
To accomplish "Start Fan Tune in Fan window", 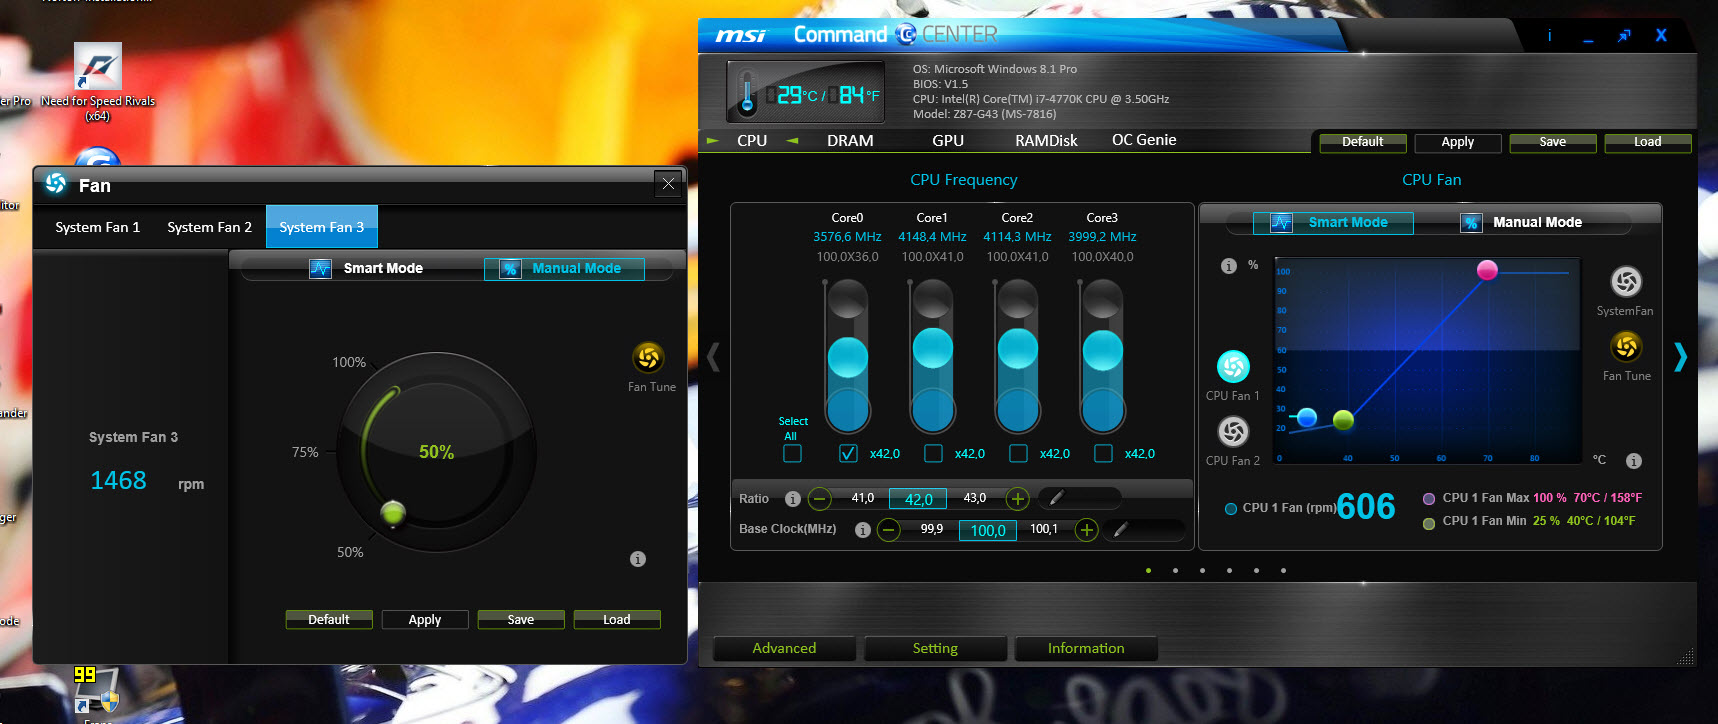I will point(648,357).
